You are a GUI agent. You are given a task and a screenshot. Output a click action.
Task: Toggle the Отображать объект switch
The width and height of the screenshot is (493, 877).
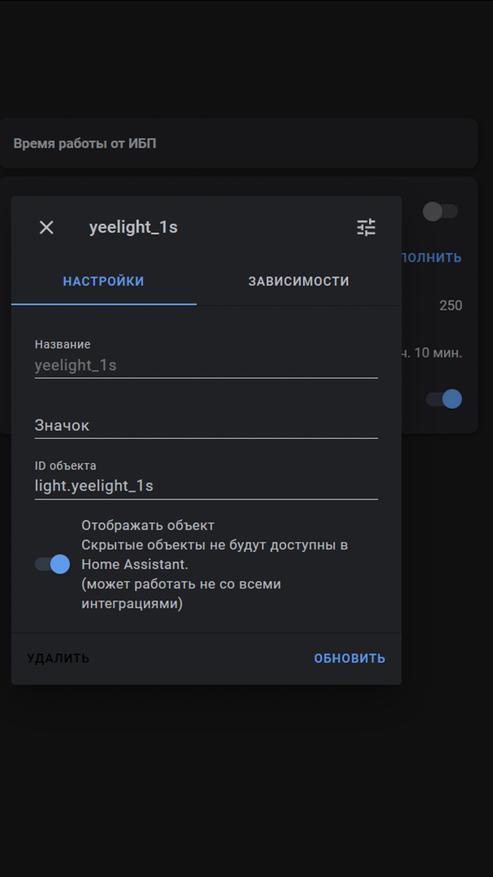click(x=53, y=564)
